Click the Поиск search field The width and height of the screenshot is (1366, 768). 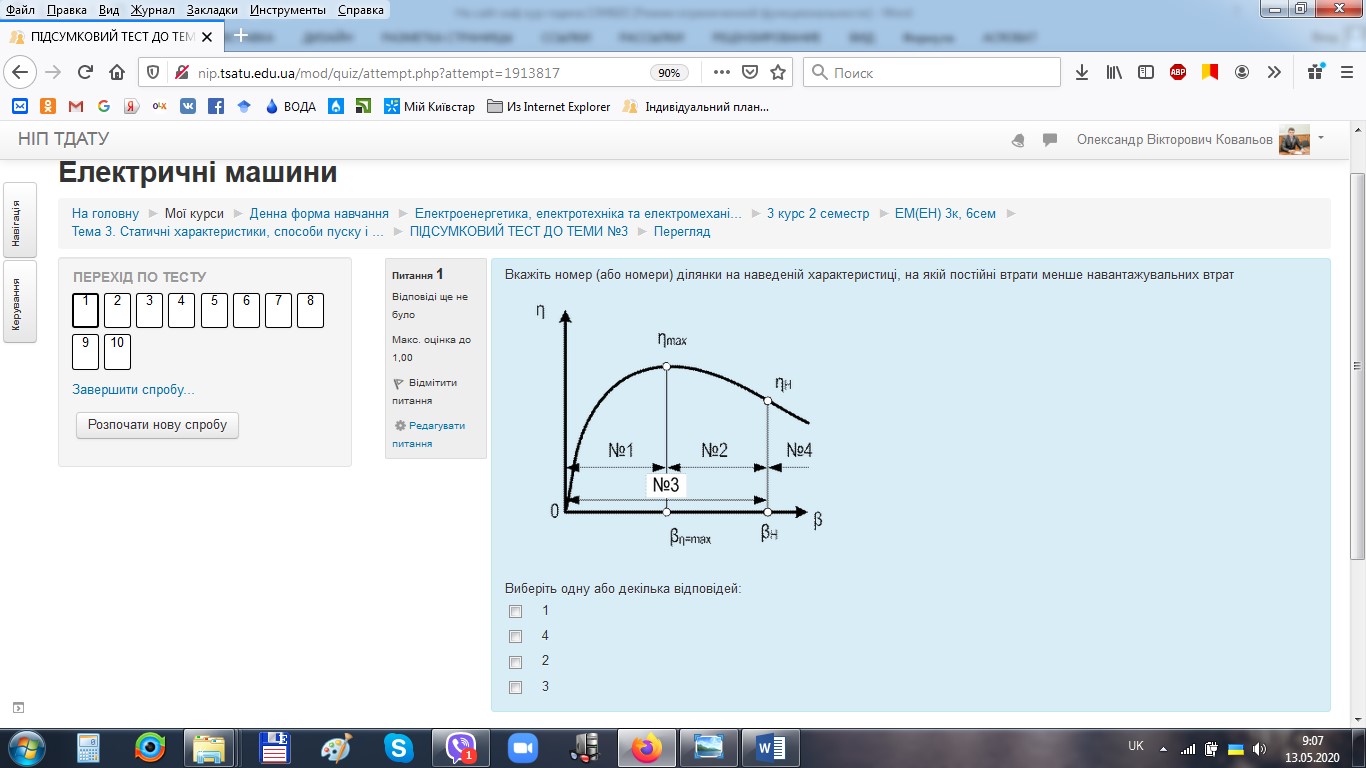(932, 73)
